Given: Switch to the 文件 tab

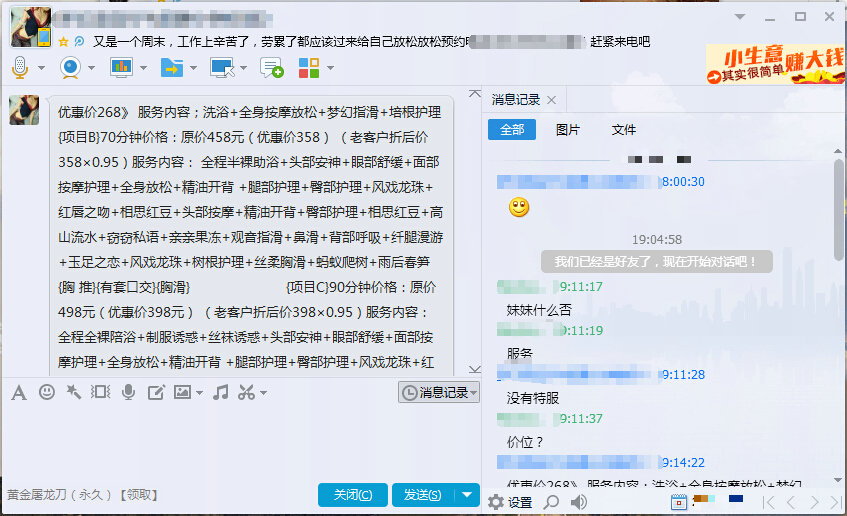Looking at the screenshot, I should 623,130.
